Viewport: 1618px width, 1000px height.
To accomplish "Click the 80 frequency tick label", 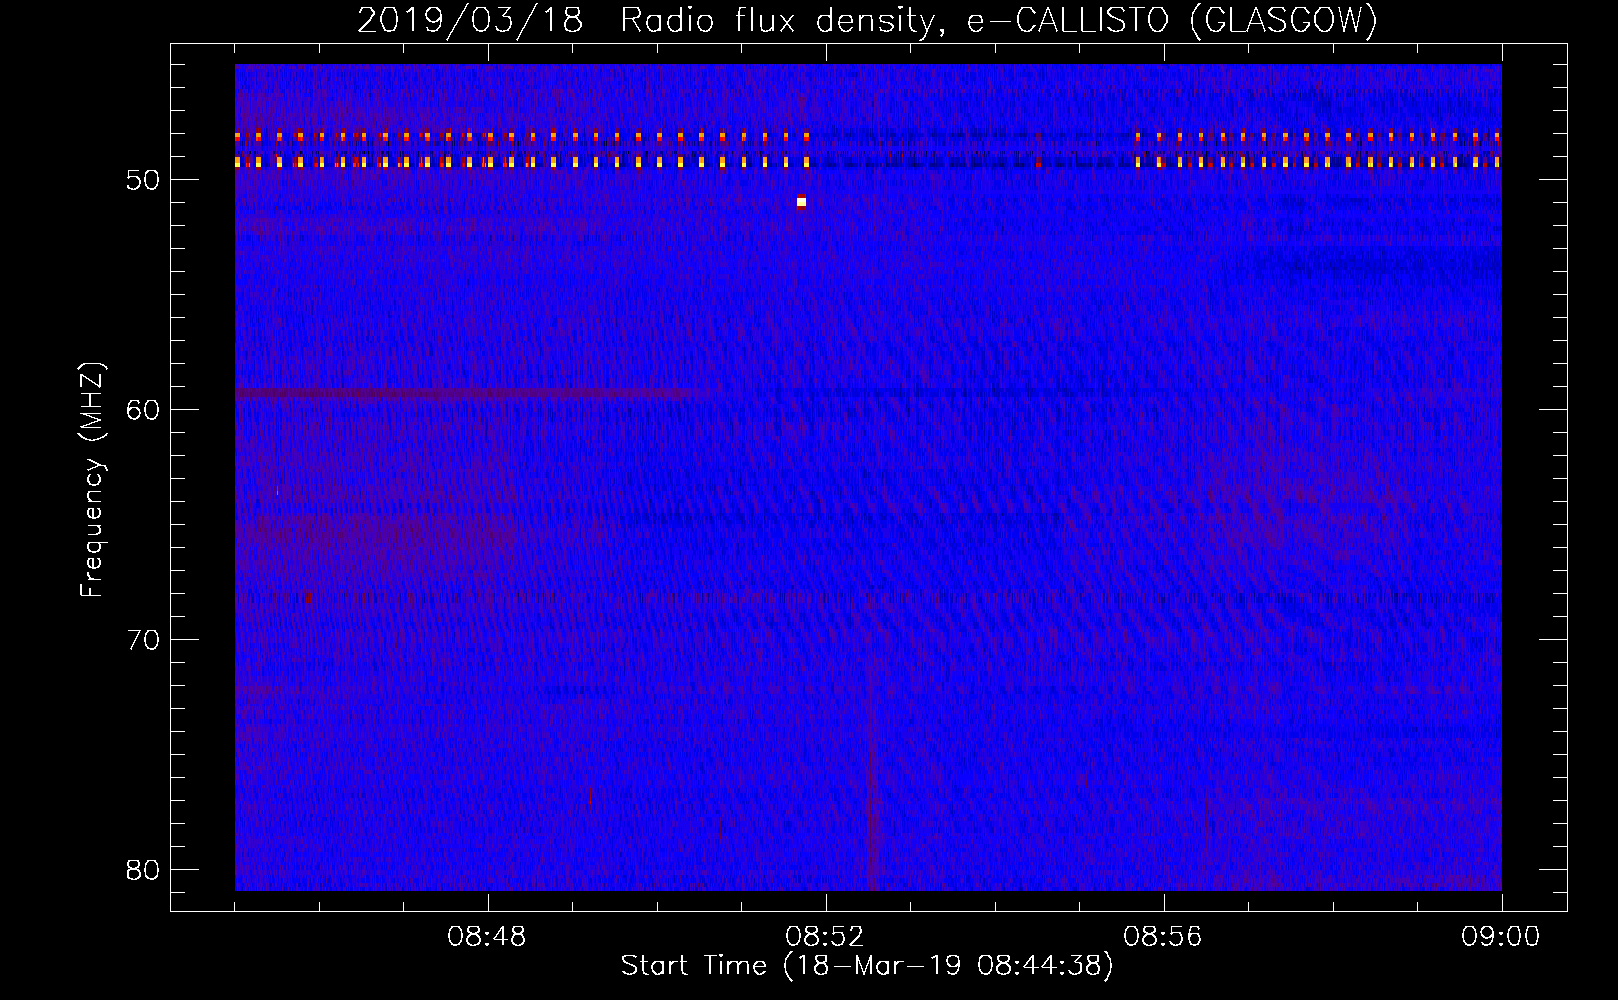I will 144,870.
